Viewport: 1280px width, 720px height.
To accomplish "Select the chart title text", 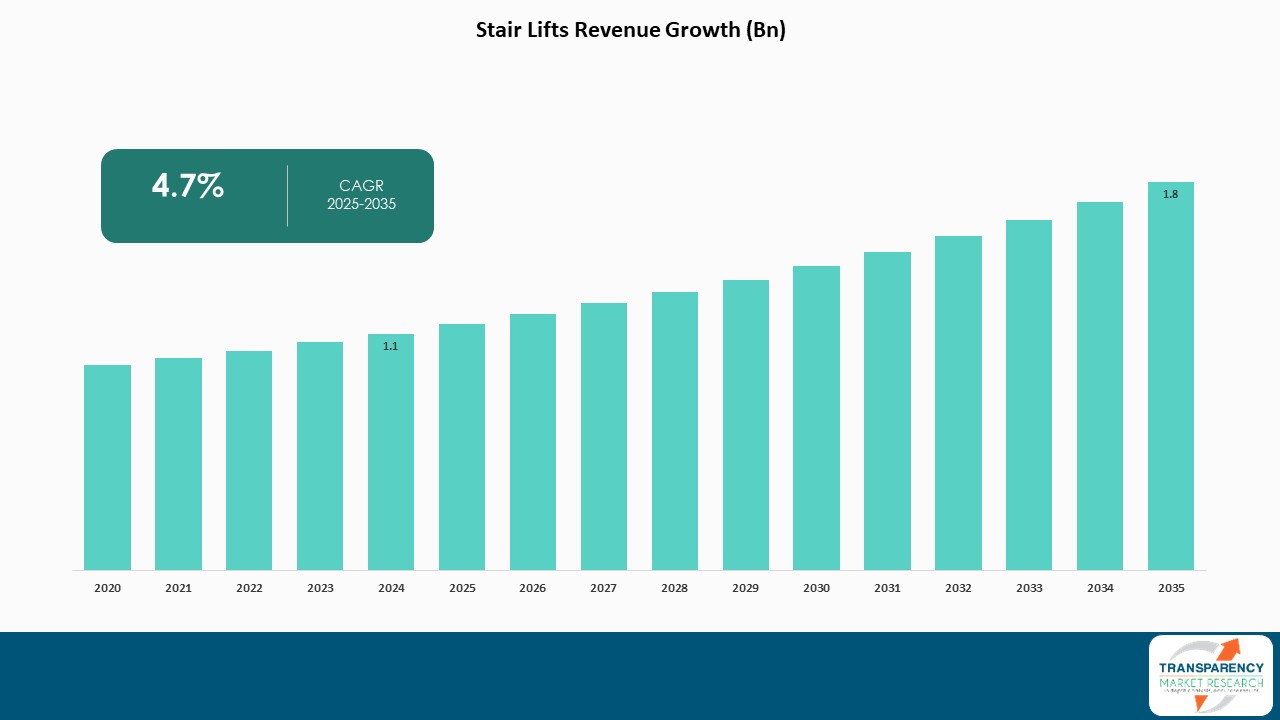I will pyautogui.click(x=630, y=30).
